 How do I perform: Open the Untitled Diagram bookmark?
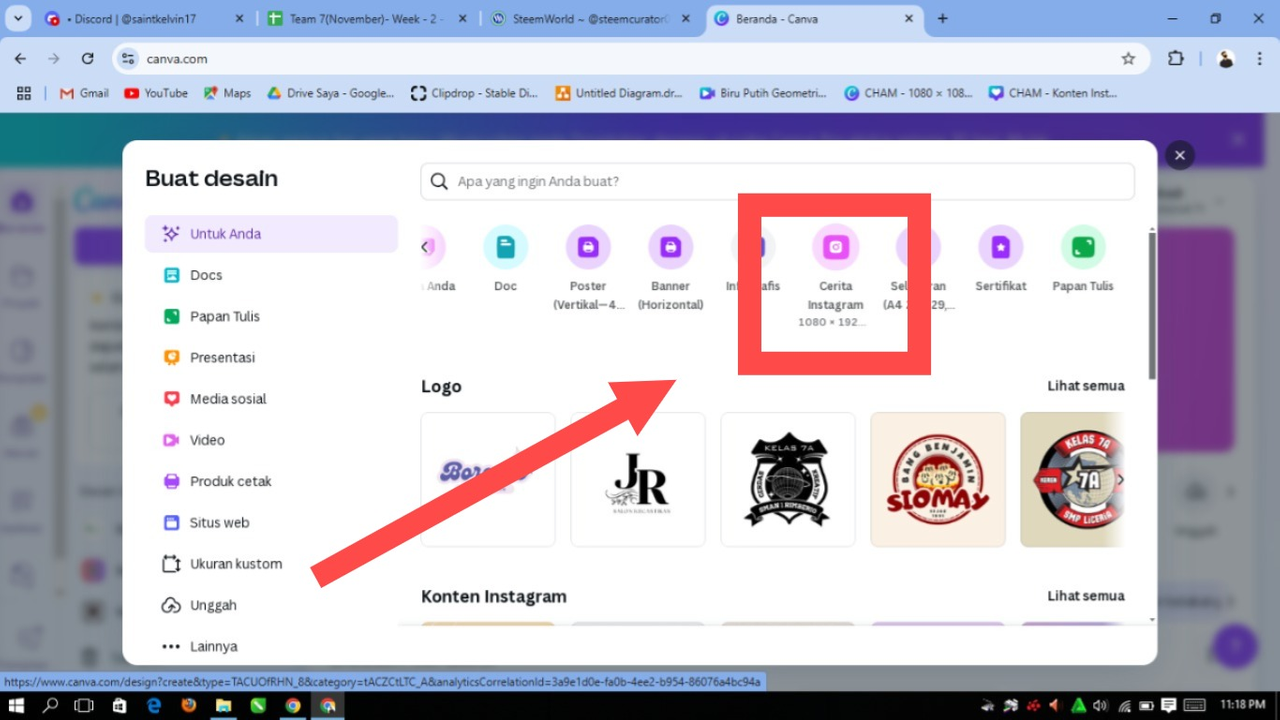pyautogui.click(x=619, y=93)
